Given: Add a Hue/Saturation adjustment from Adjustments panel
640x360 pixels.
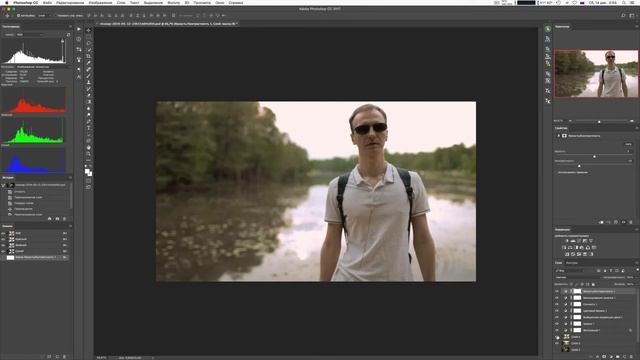Looking at the screenshot, I should [564, 247].
